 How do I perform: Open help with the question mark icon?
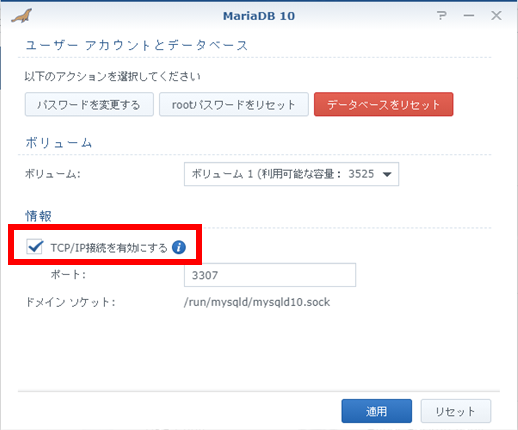442,15
